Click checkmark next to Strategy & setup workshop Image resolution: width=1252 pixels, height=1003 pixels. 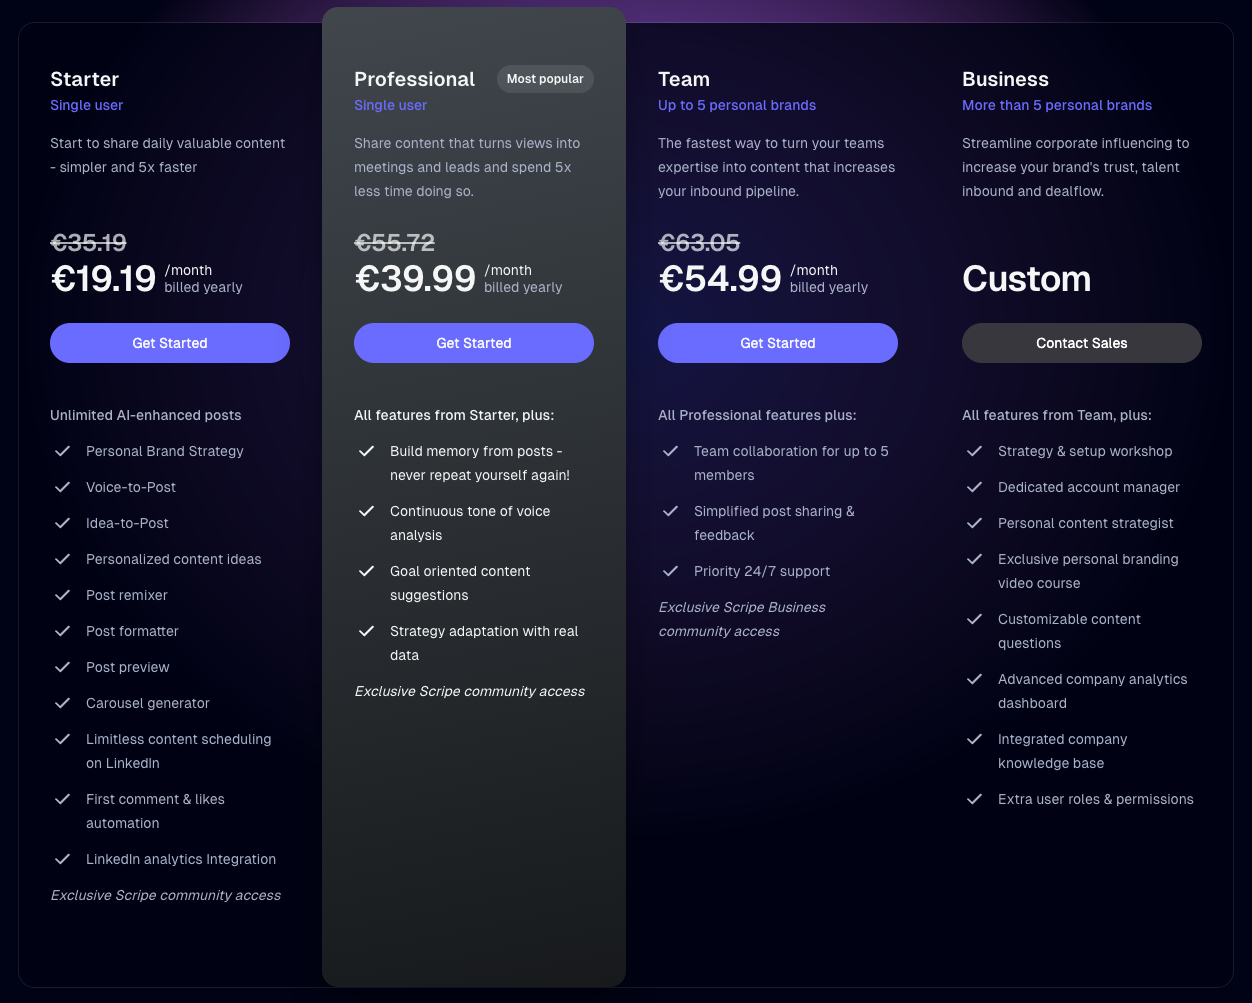[975, 451]
